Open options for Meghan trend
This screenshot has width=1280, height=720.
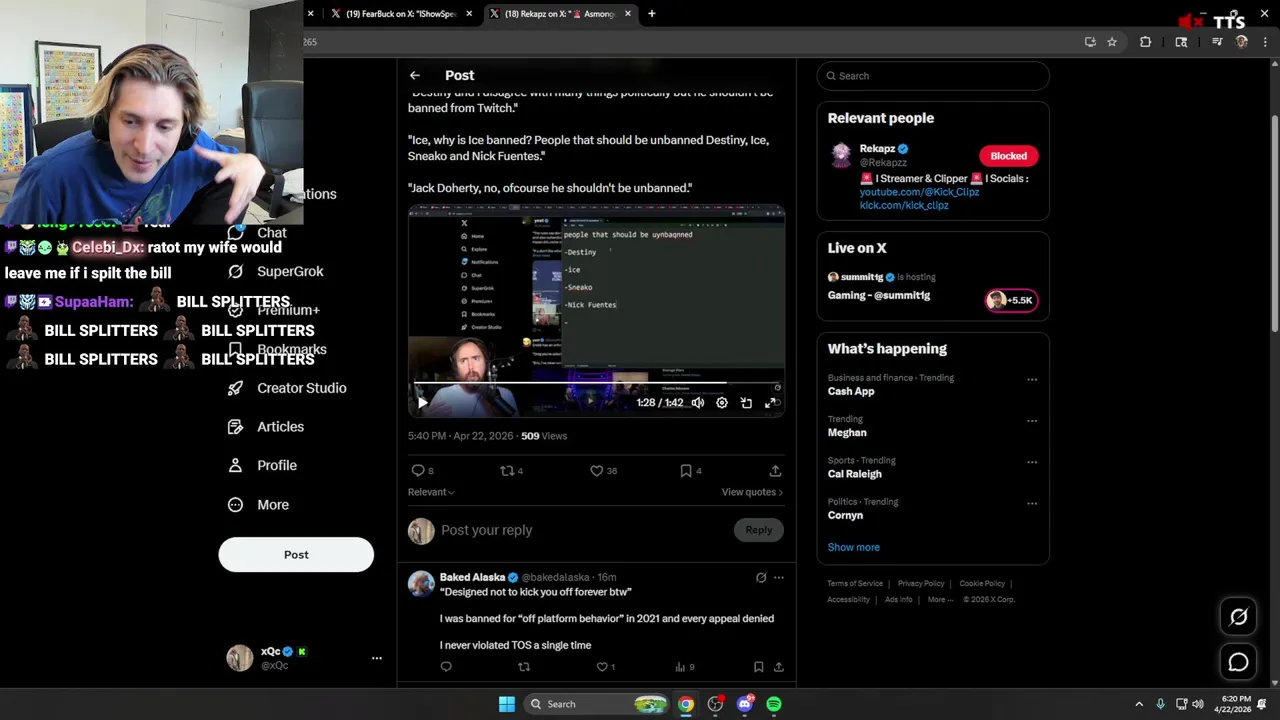coord(1032,421)
